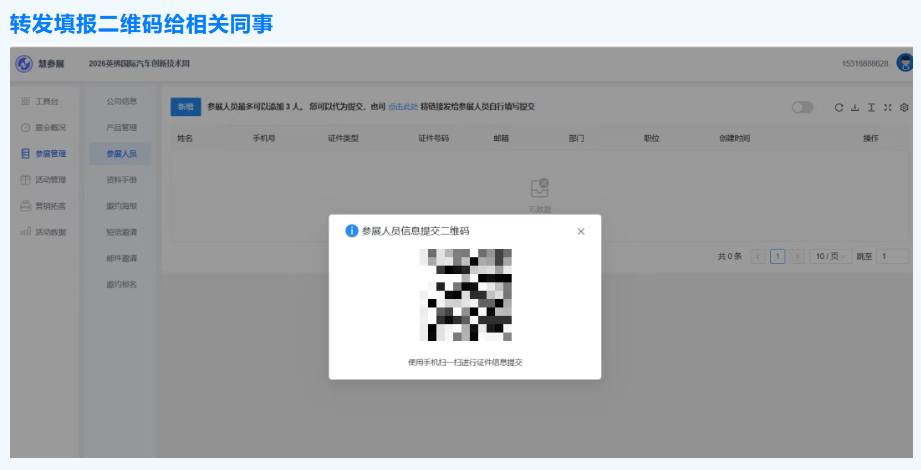Viewport: 921px width, 470px height.
Task: Click the 慧参展 logo icon
Action: 24,63
